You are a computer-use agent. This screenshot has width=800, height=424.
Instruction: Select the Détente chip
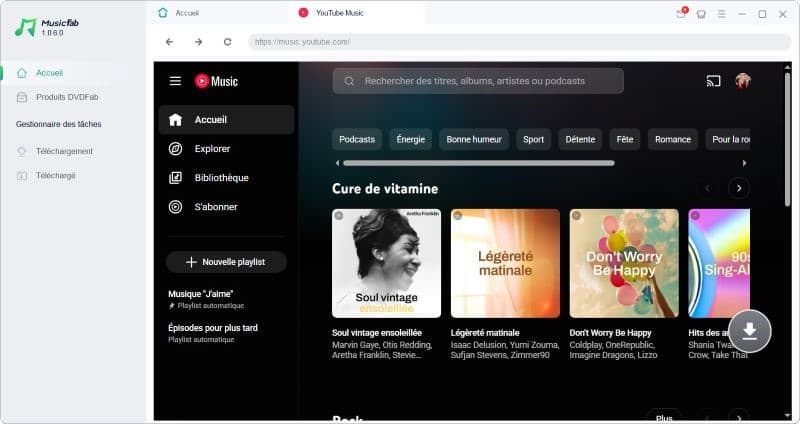[580, 139]
